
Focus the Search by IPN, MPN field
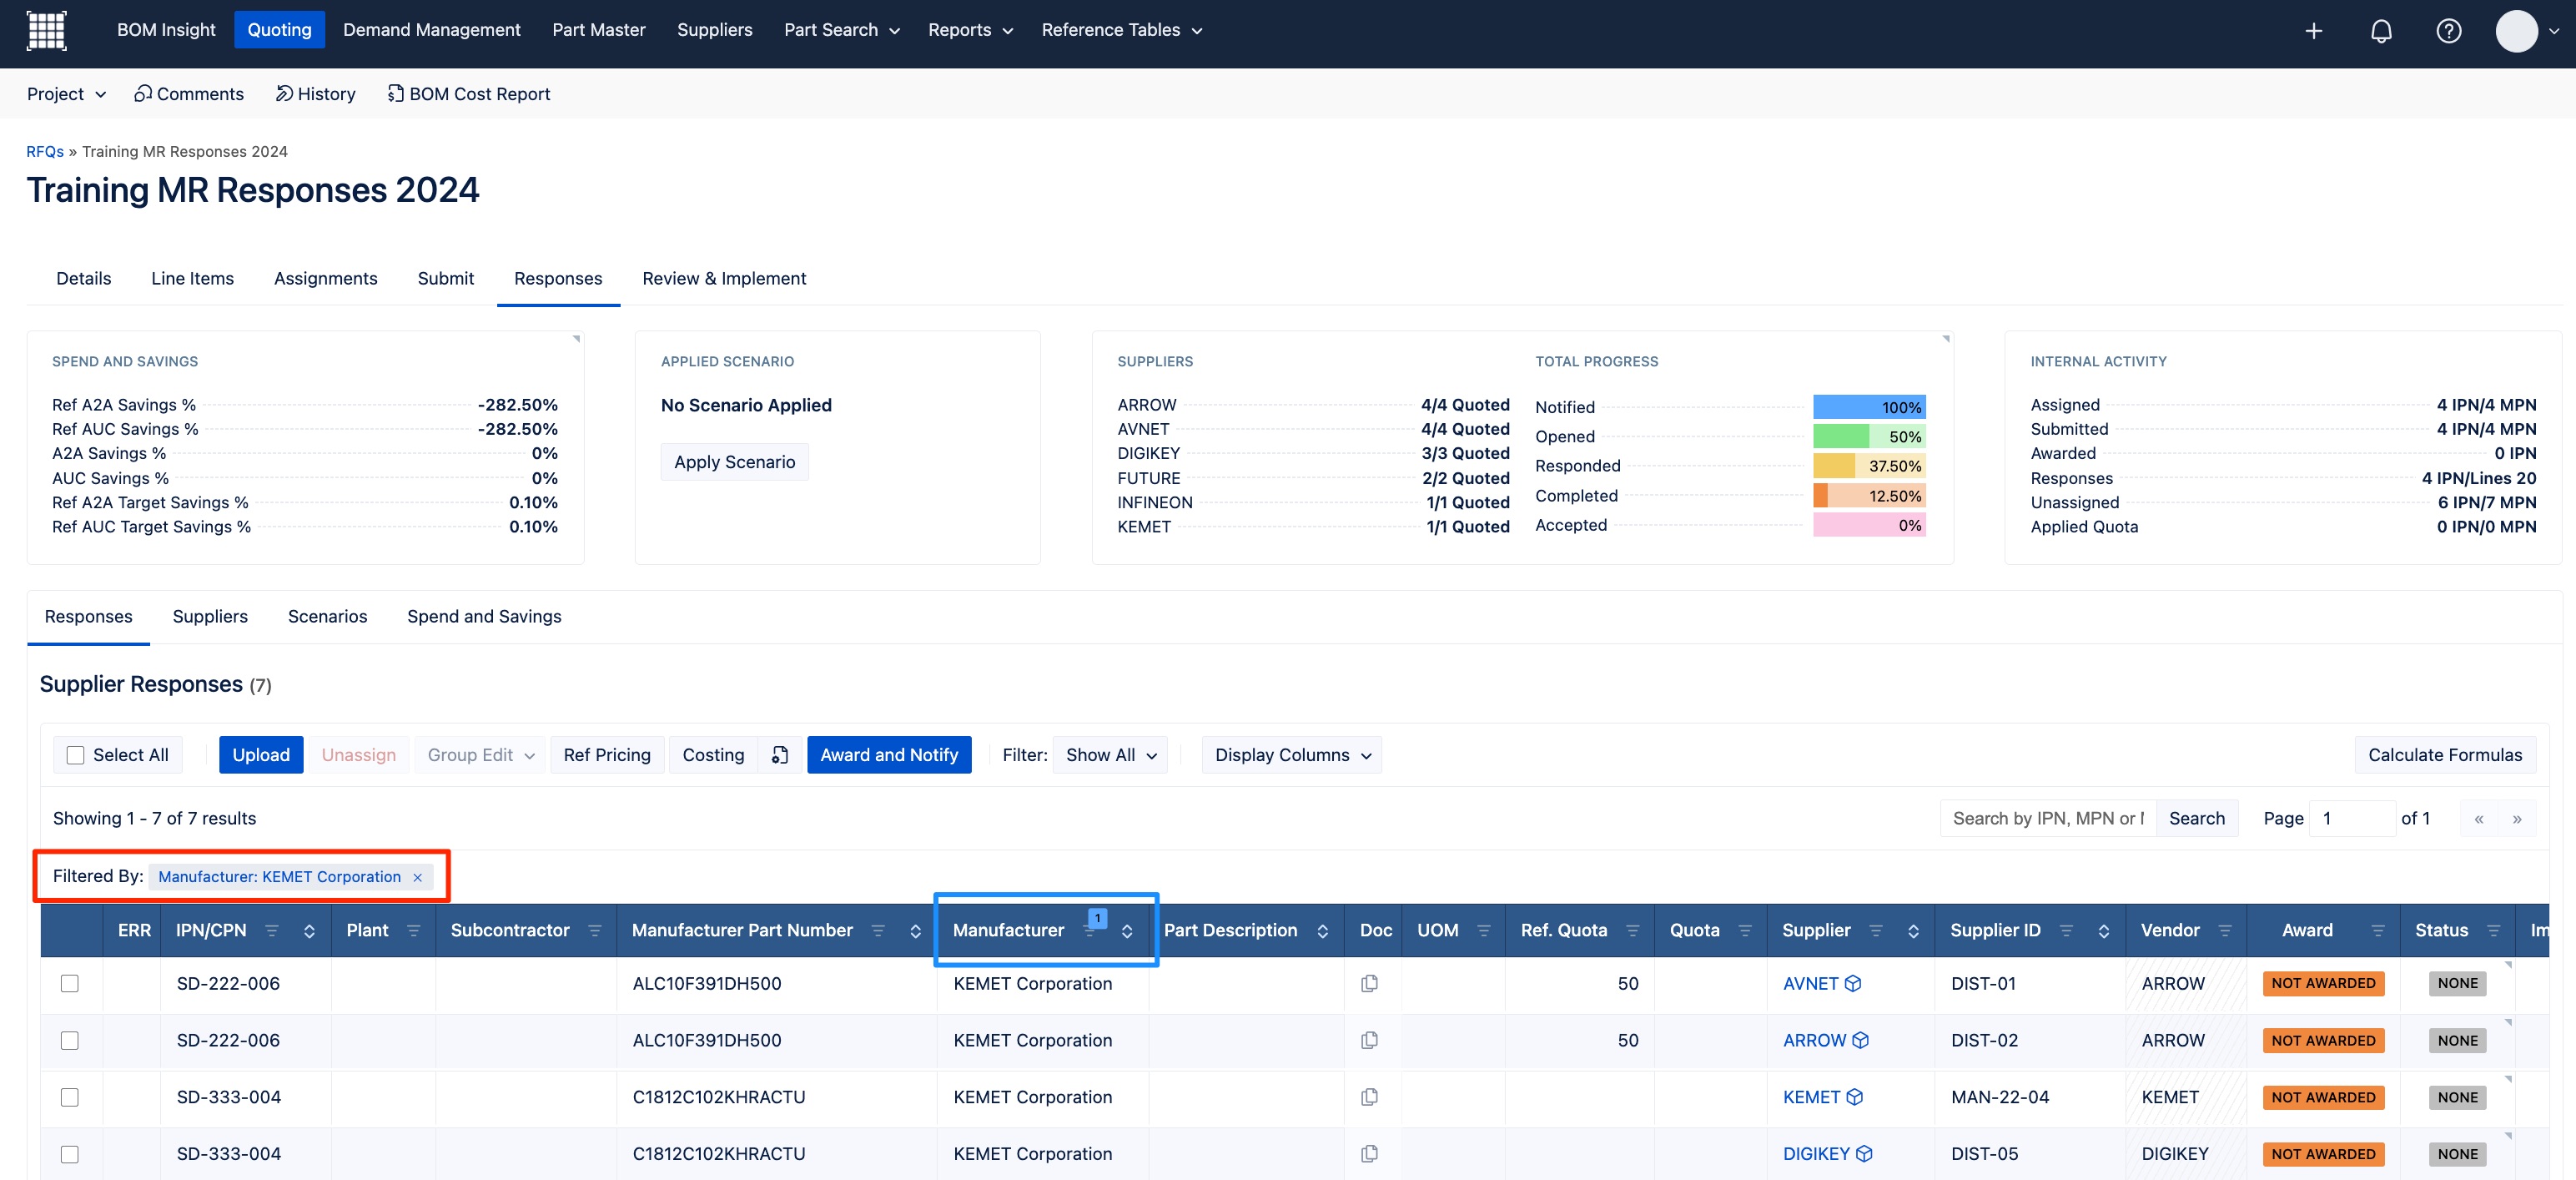pyautogui.click(x=2048, y=818)
